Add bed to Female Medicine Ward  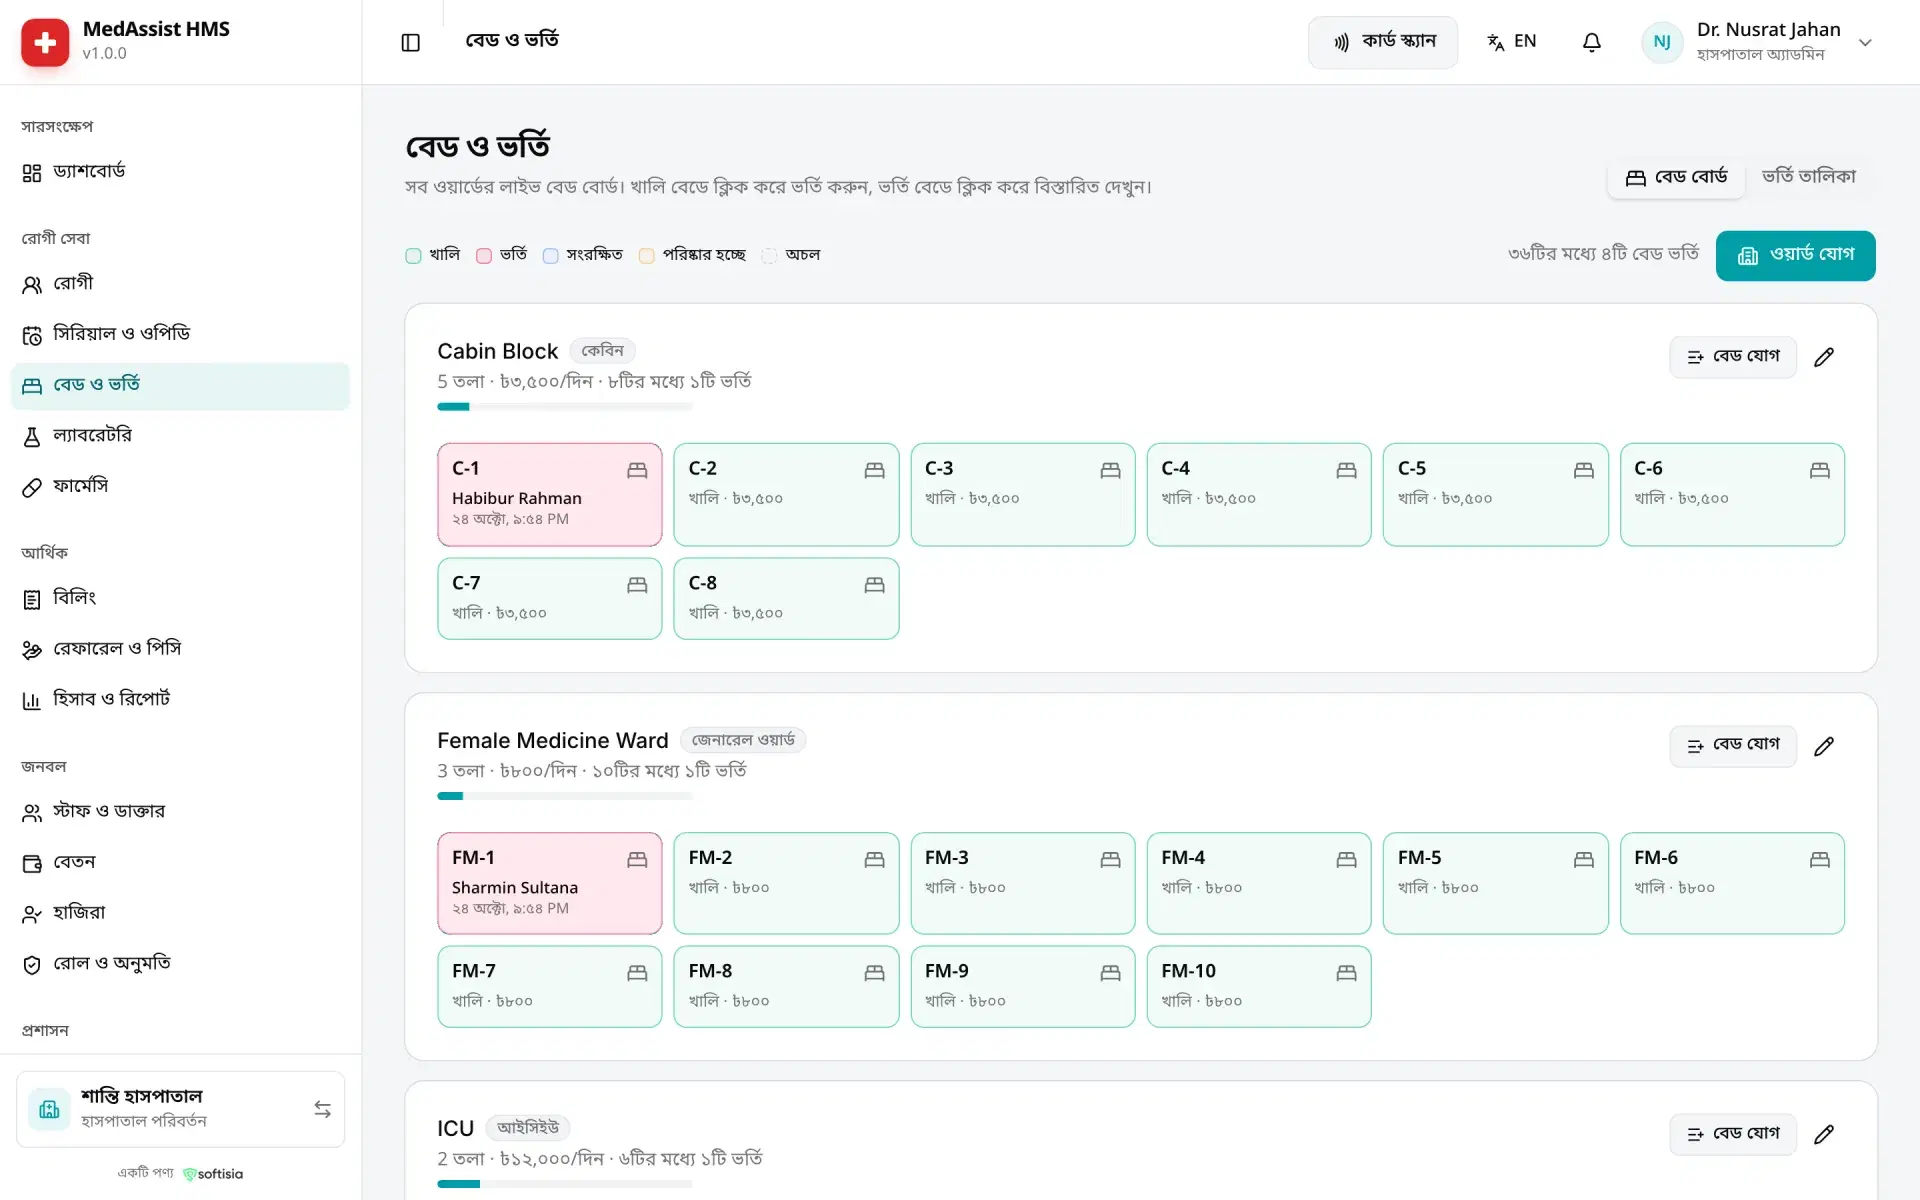1732,746
